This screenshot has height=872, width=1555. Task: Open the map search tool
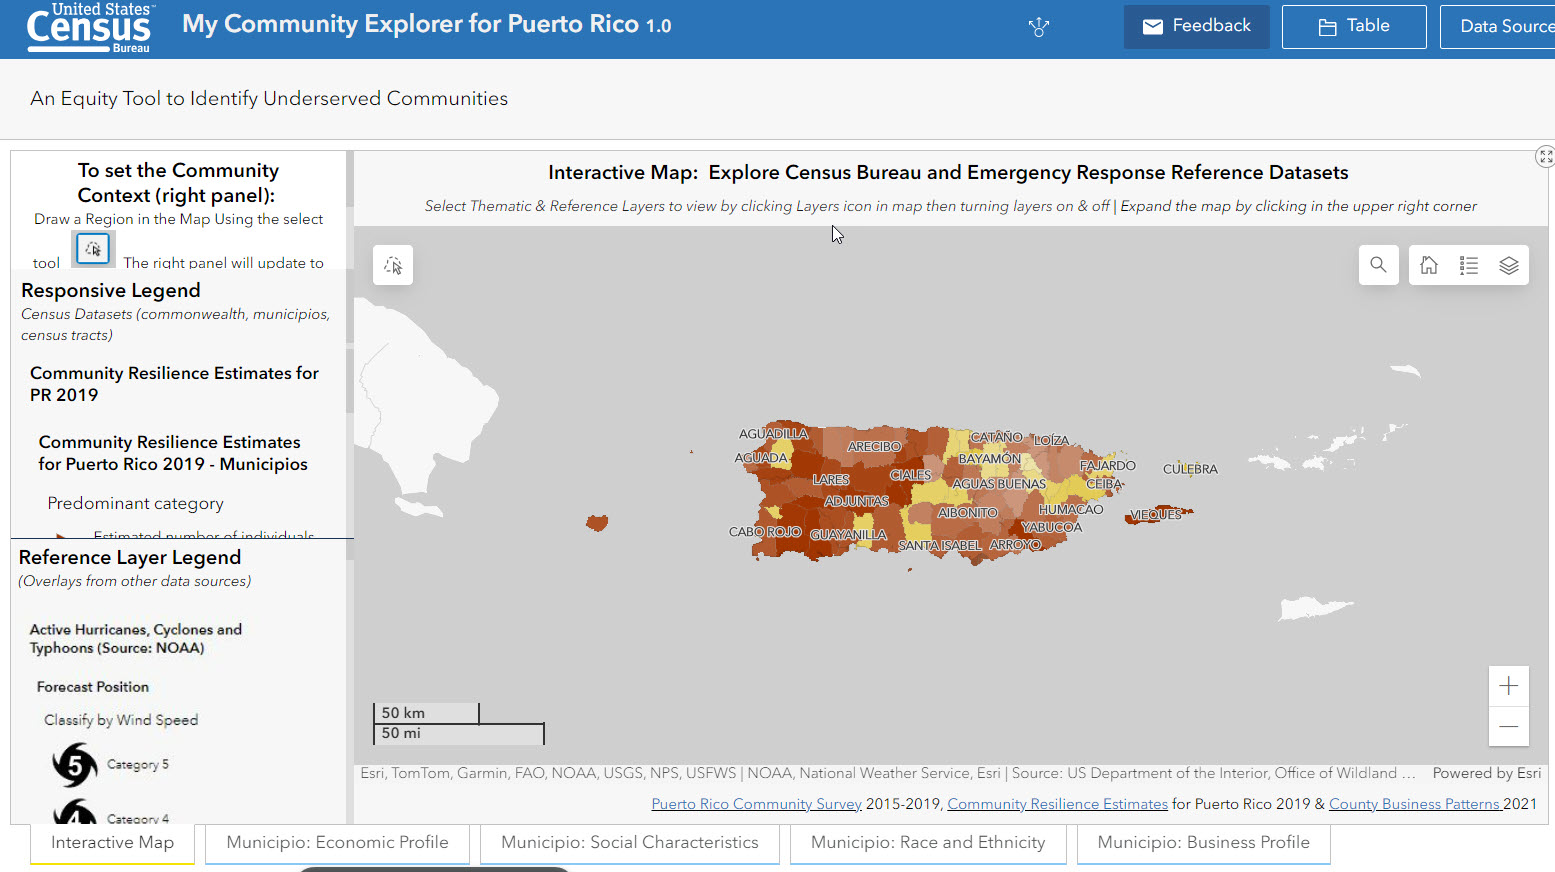(x=1378, y=265)
